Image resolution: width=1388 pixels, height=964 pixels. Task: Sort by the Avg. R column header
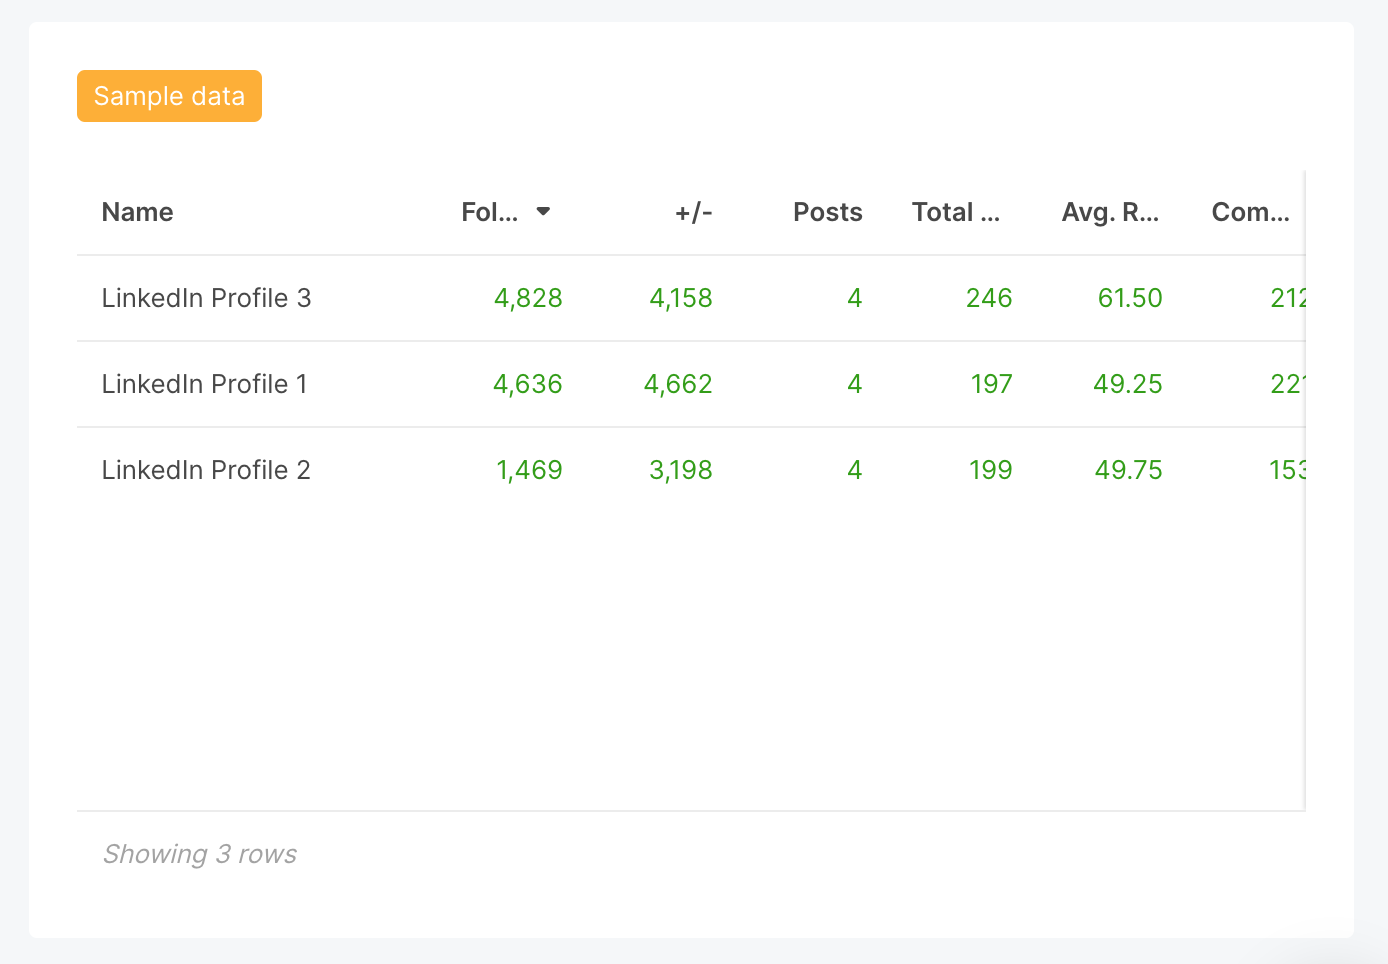click(x=1111, y=211)
